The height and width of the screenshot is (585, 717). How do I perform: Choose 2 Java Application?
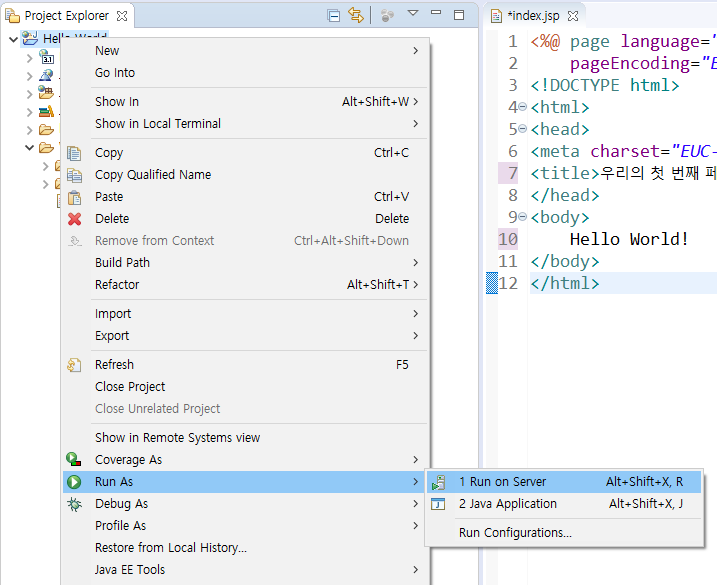tap(564, 504)
